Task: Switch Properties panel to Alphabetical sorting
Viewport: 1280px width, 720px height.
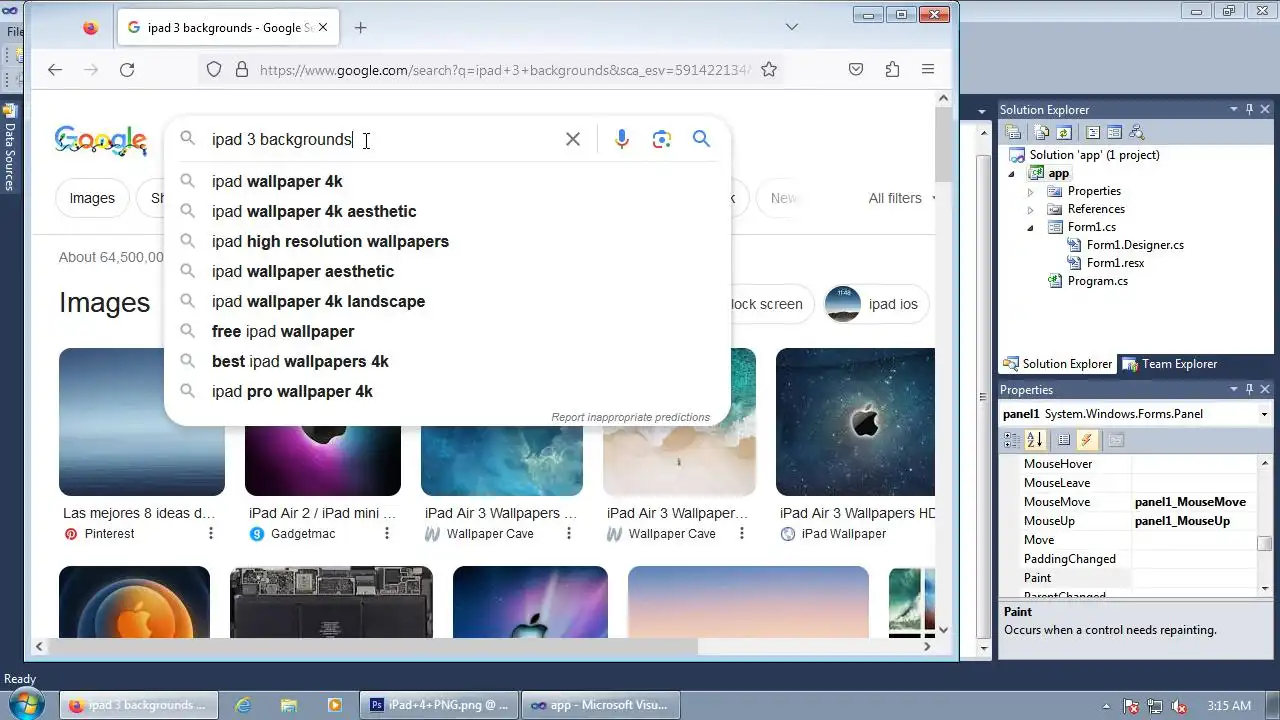Action: [x=1035, y=440]
